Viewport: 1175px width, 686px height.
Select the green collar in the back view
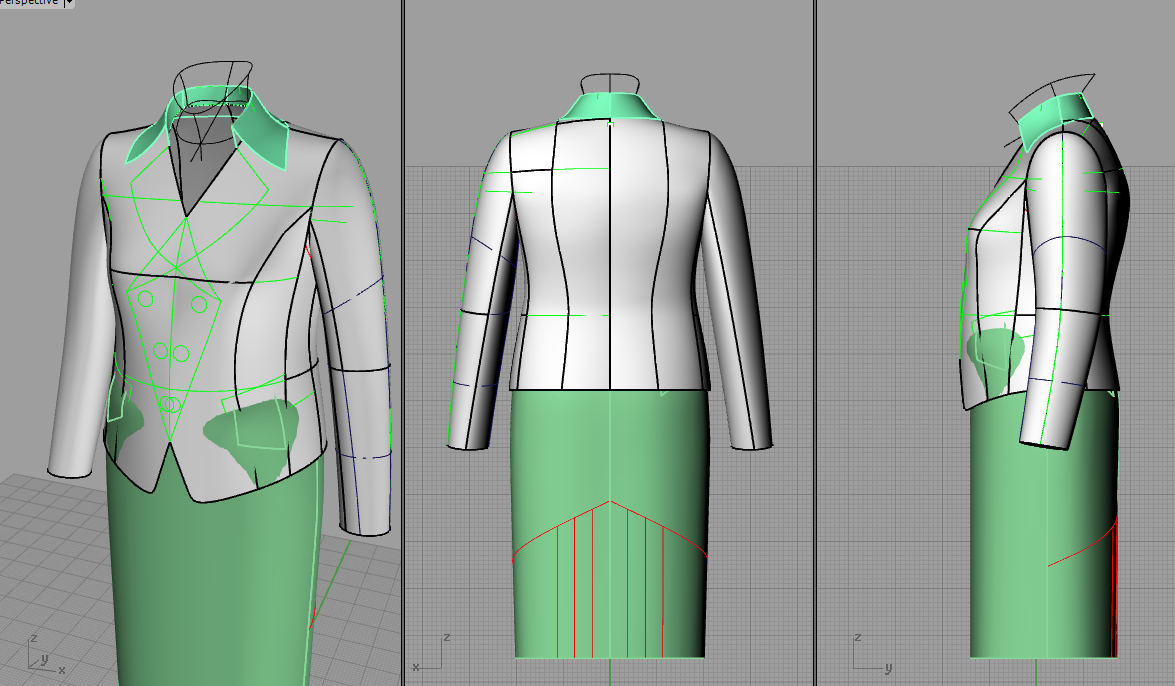tap(609, 106)
